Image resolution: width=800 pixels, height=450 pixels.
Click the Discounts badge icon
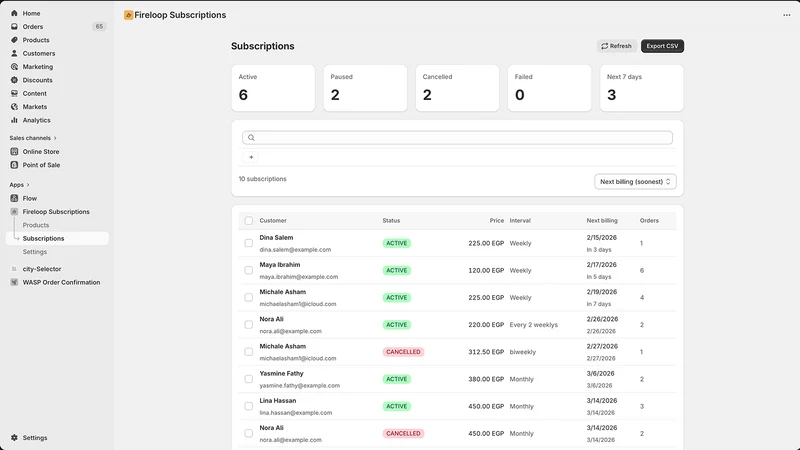pos(14,80)
